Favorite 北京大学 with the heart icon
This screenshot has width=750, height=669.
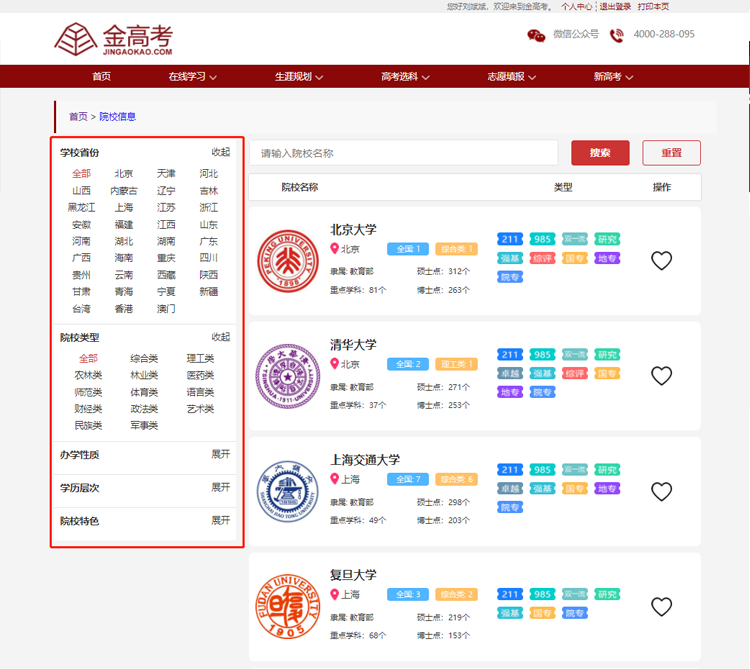coord(661,261)
